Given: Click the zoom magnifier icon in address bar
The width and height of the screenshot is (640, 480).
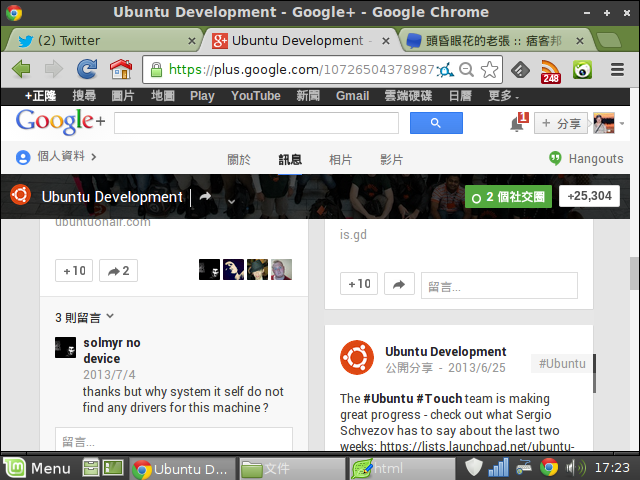Looking at the screenshot, I should tap(466, 70).
